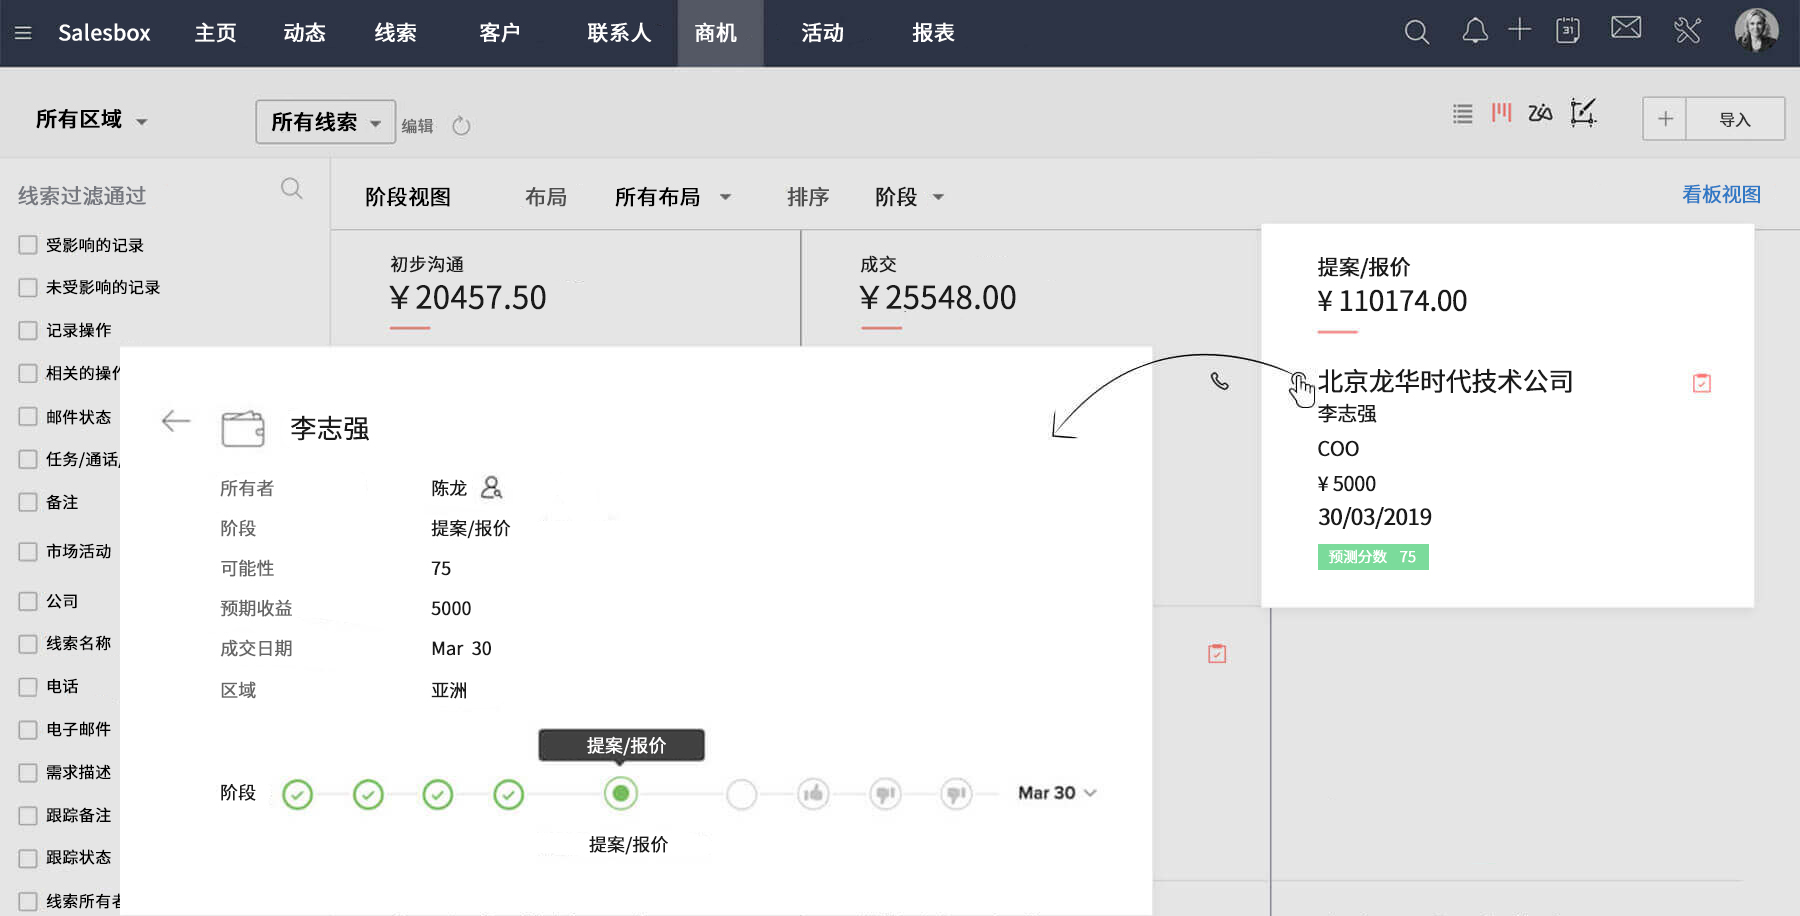The width and height of the screenshot is (1800, 916).
Task: Tick the 电子邮件 filter checkbox
Action: pyautogui.click(x=28, y=730)
